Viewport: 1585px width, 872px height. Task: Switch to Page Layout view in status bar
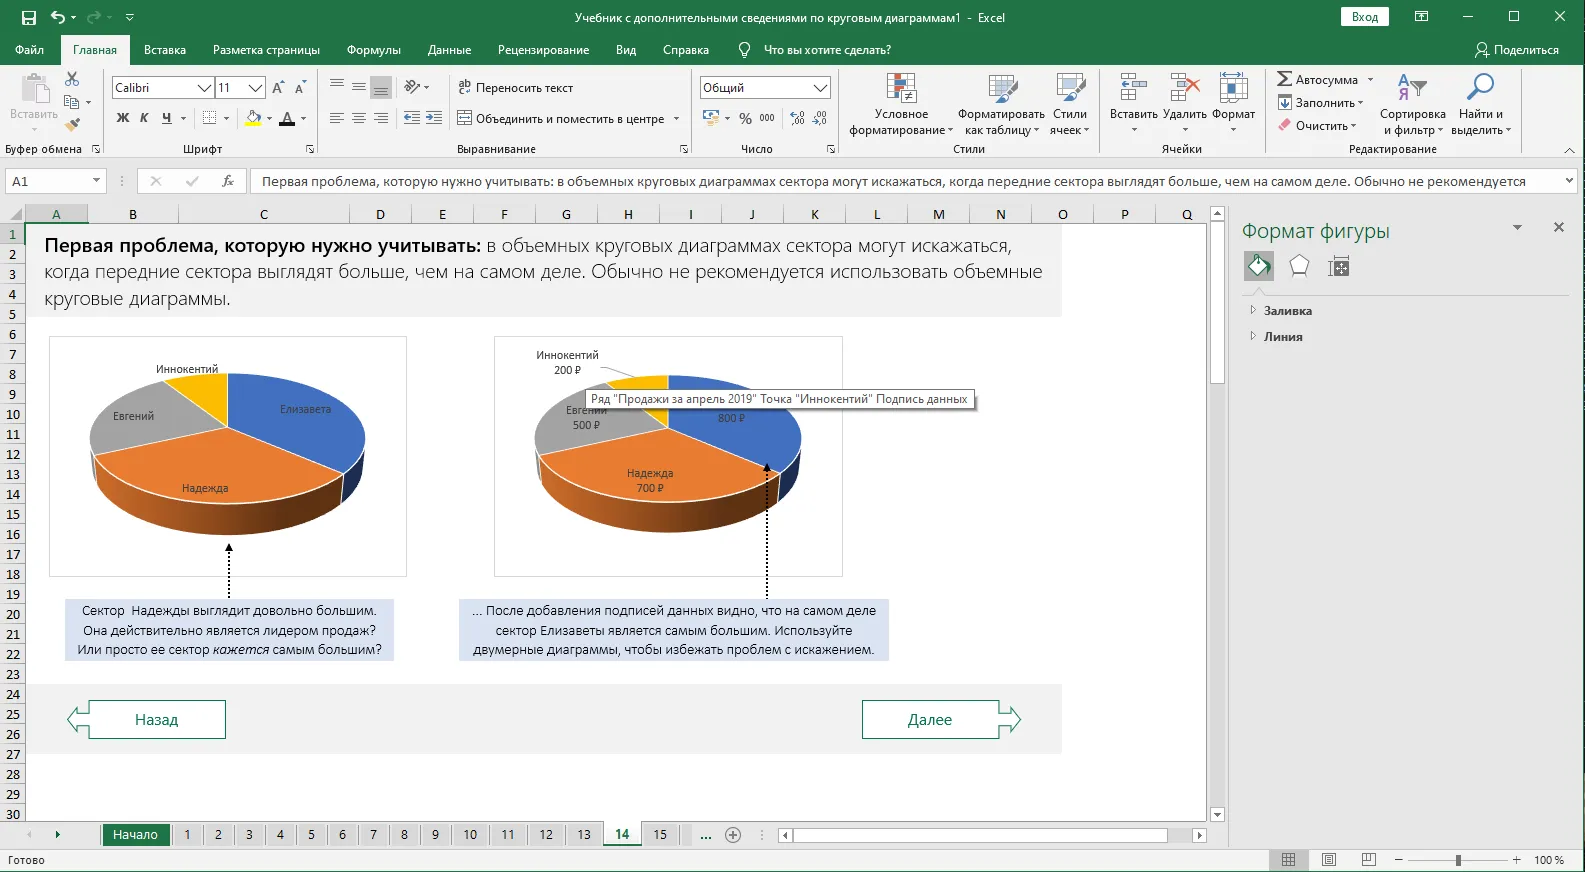click(1329, 860)
